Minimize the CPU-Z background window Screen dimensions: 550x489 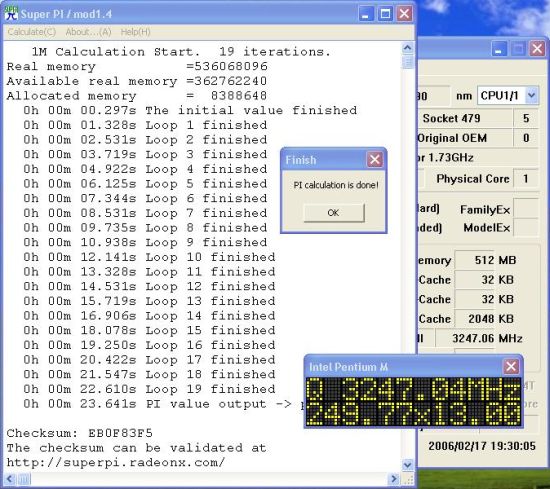499,49
